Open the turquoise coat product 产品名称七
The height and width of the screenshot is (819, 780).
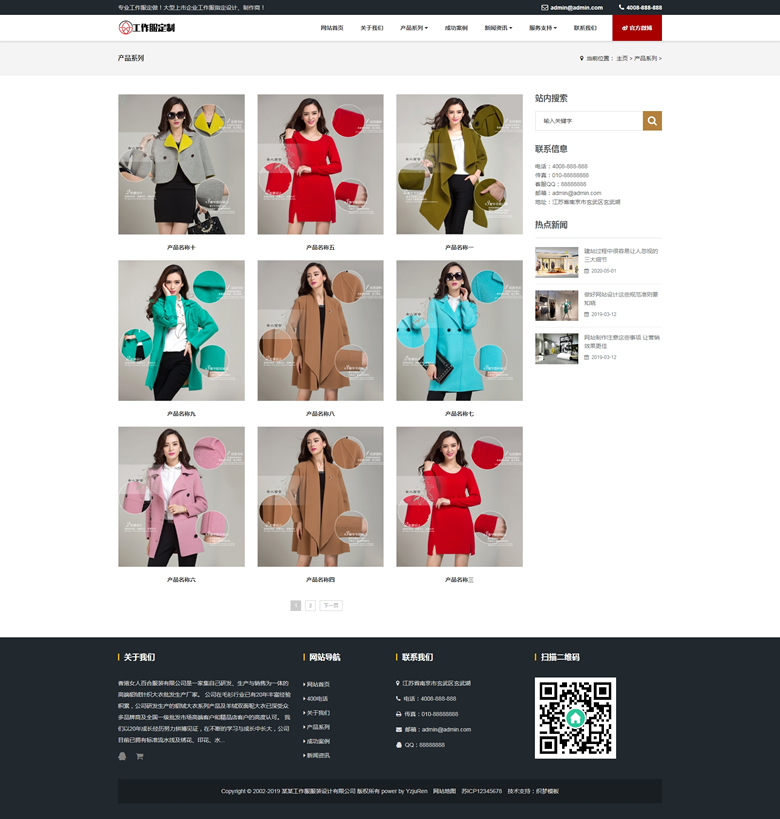pos(459,331)
